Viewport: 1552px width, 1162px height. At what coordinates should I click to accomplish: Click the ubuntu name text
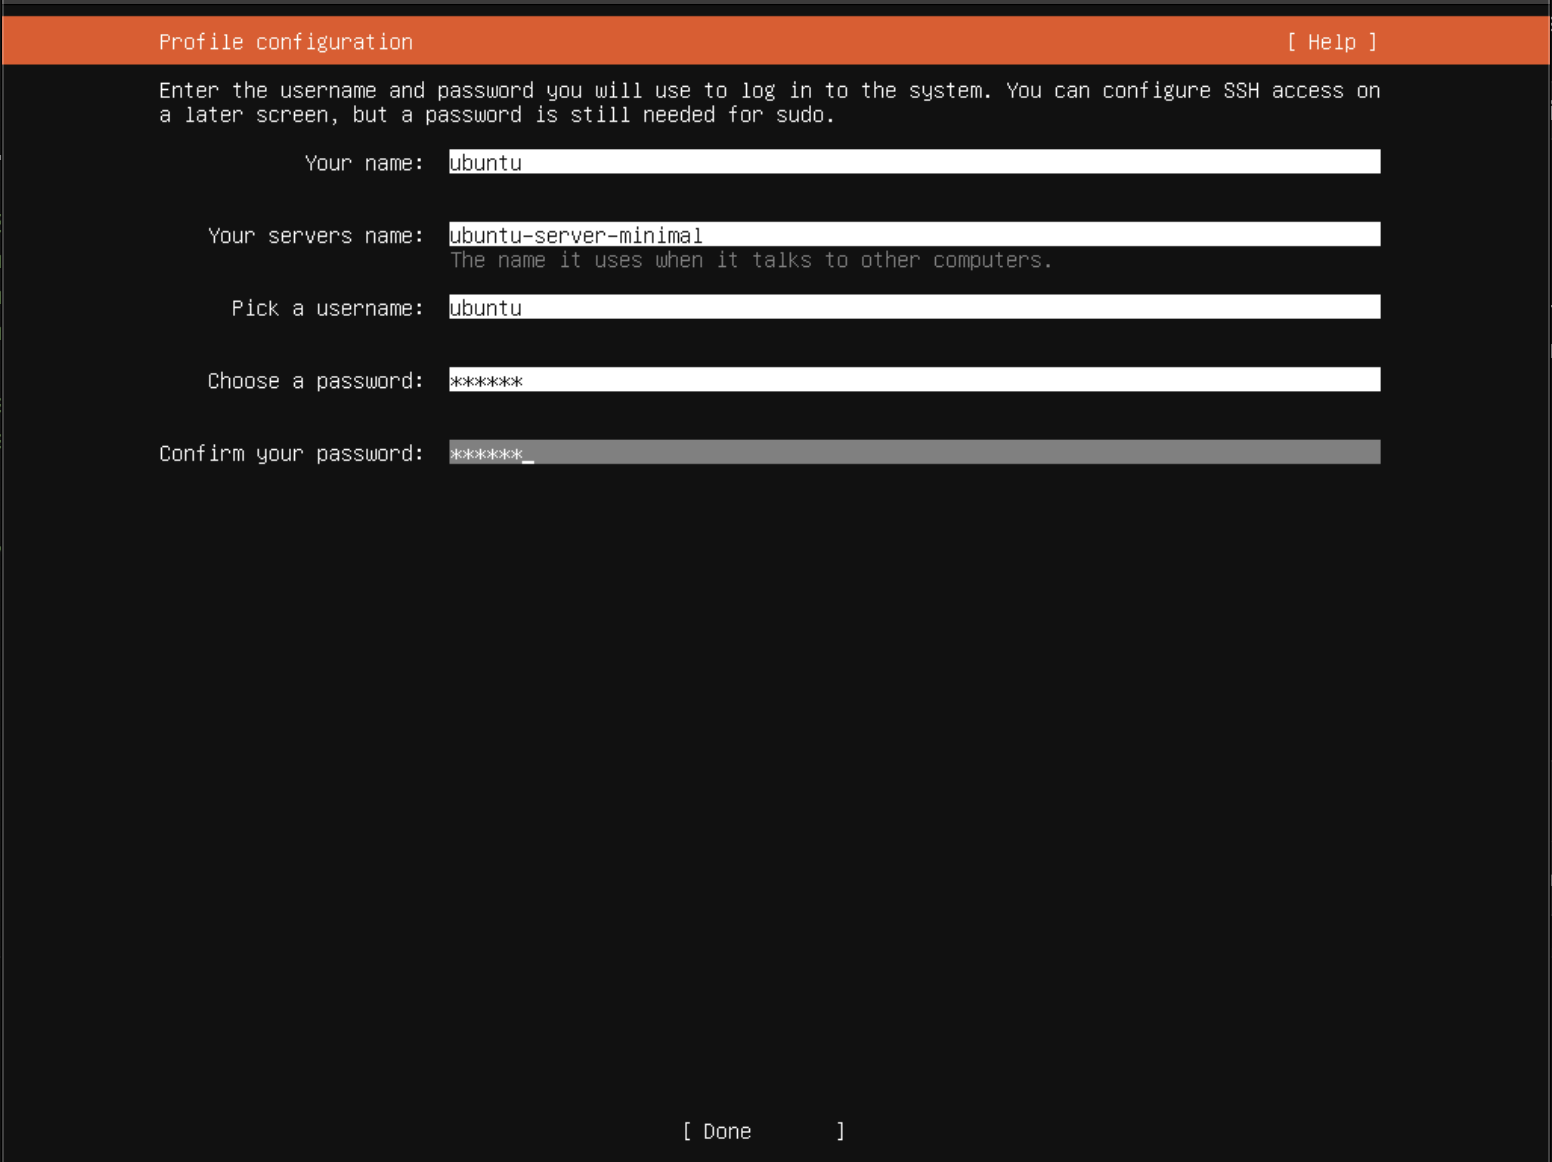click(485, 162)
